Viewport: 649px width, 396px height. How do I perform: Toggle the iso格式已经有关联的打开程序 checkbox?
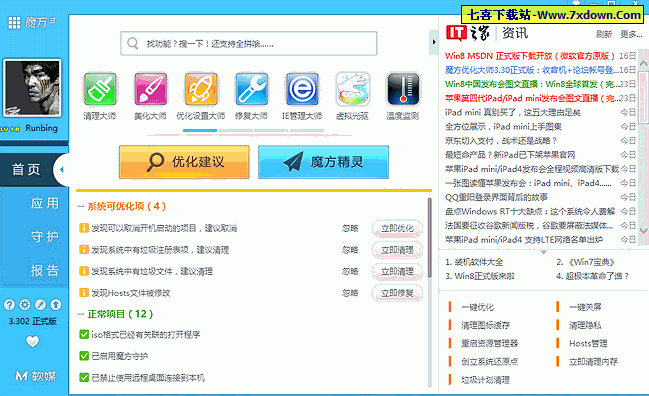tap(84, 334)
